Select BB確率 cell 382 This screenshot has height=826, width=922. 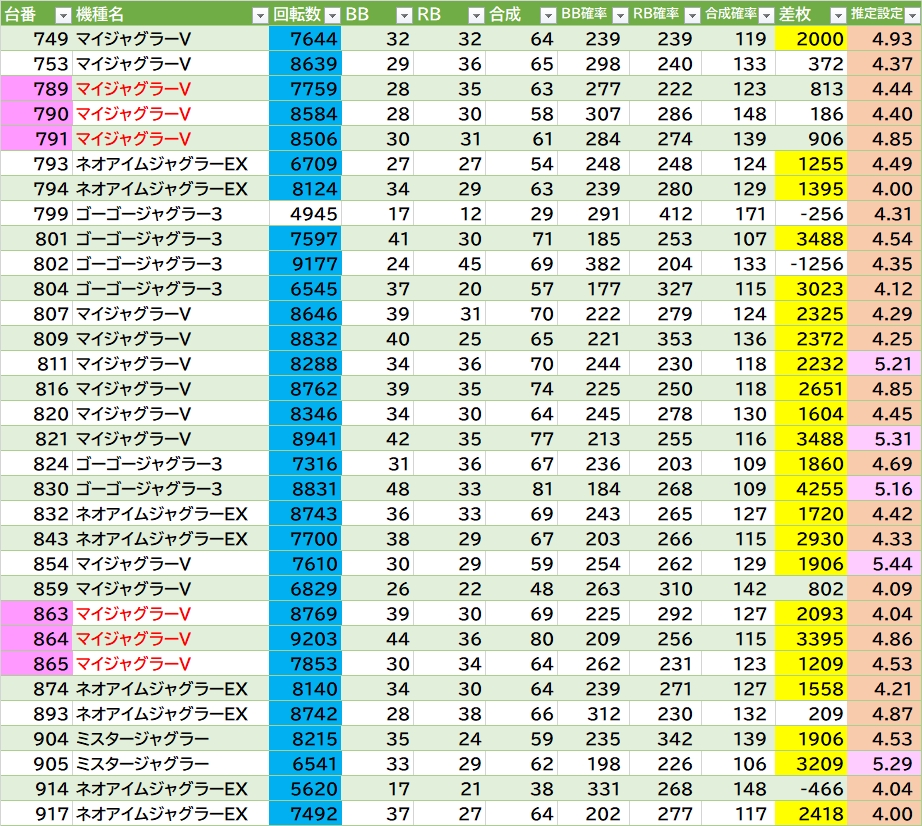click(x=593, y=263)
